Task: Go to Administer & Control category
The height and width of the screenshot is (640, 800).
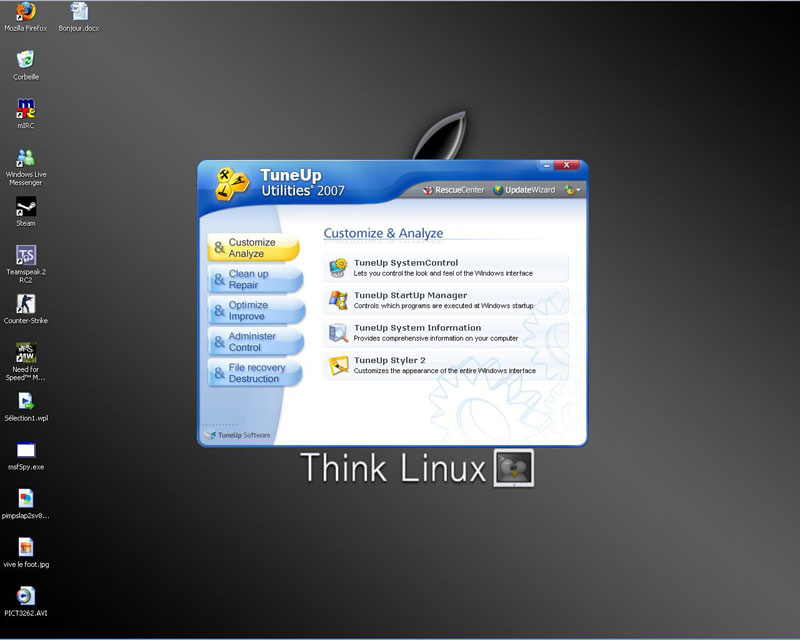Action: tap(255, 341)
